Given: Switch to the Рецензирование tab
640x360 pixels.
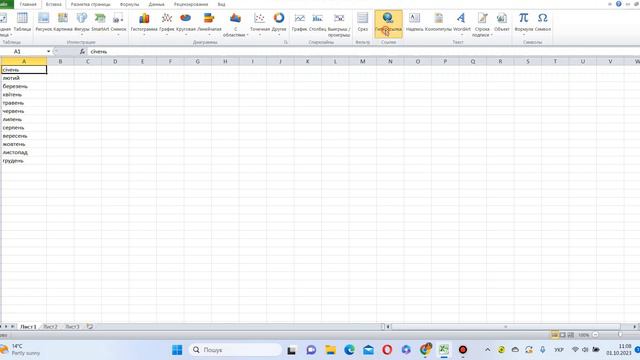Looking at the screenshot, I should coord(191,4).
